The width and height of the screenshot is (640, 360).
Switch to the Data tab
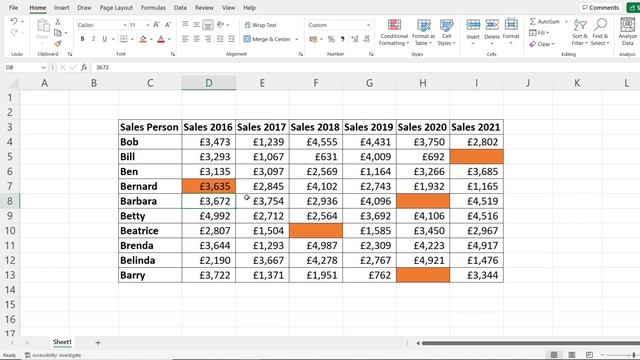click(x=180, y=8)
